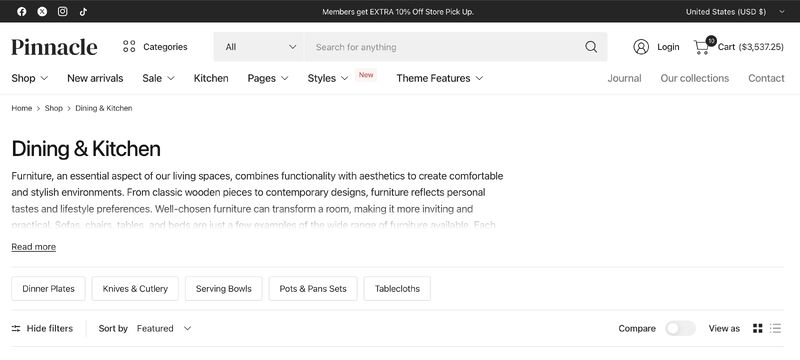Open the United States (USD $) currency selector
Screen dimensions: 800x360
point(735,12)
